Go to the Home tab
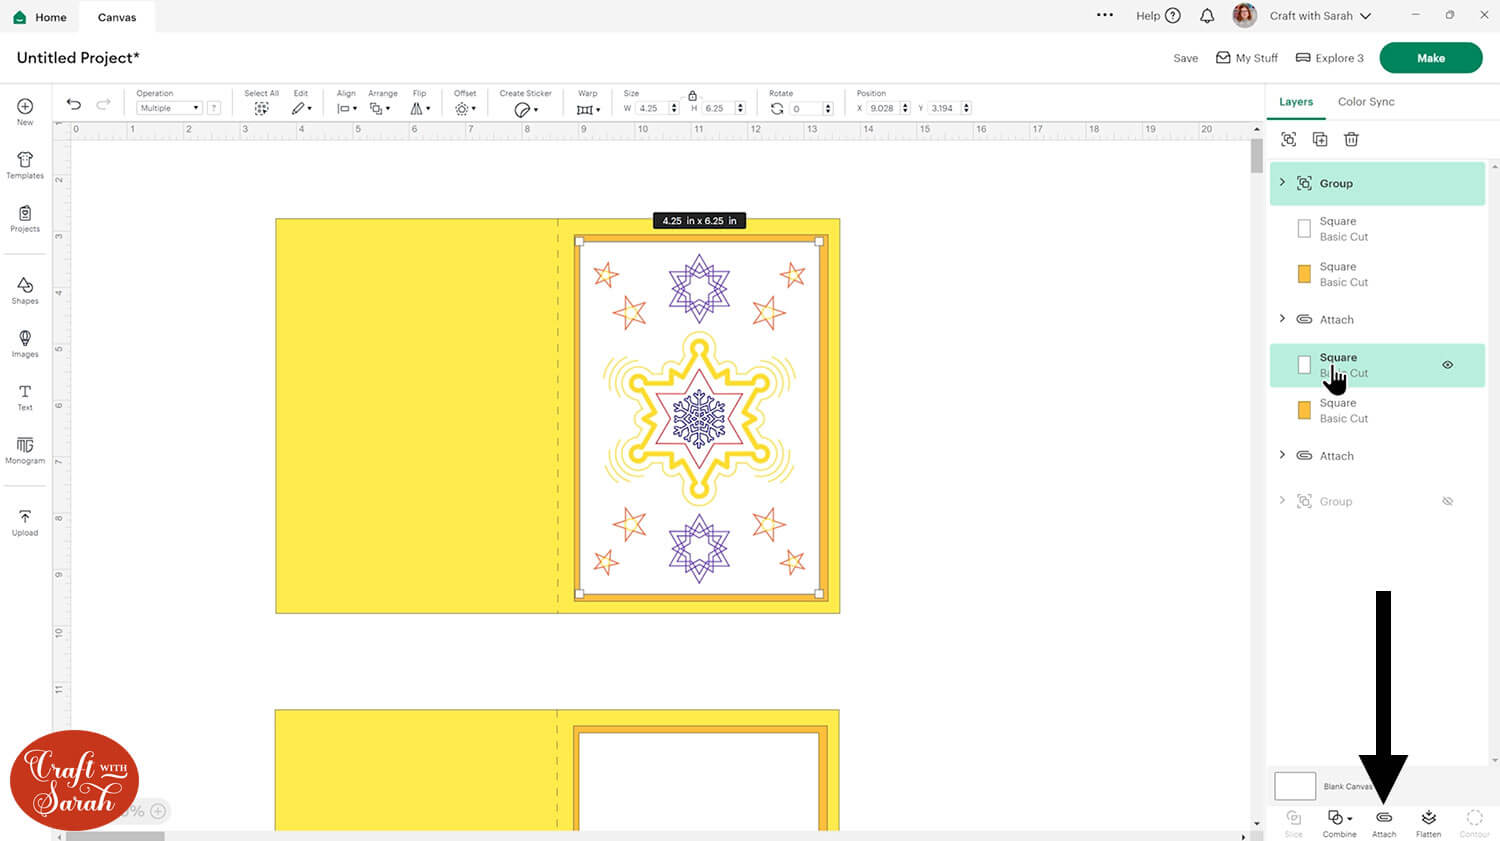Screen dimensions: 1500x841 coord(40,17)
